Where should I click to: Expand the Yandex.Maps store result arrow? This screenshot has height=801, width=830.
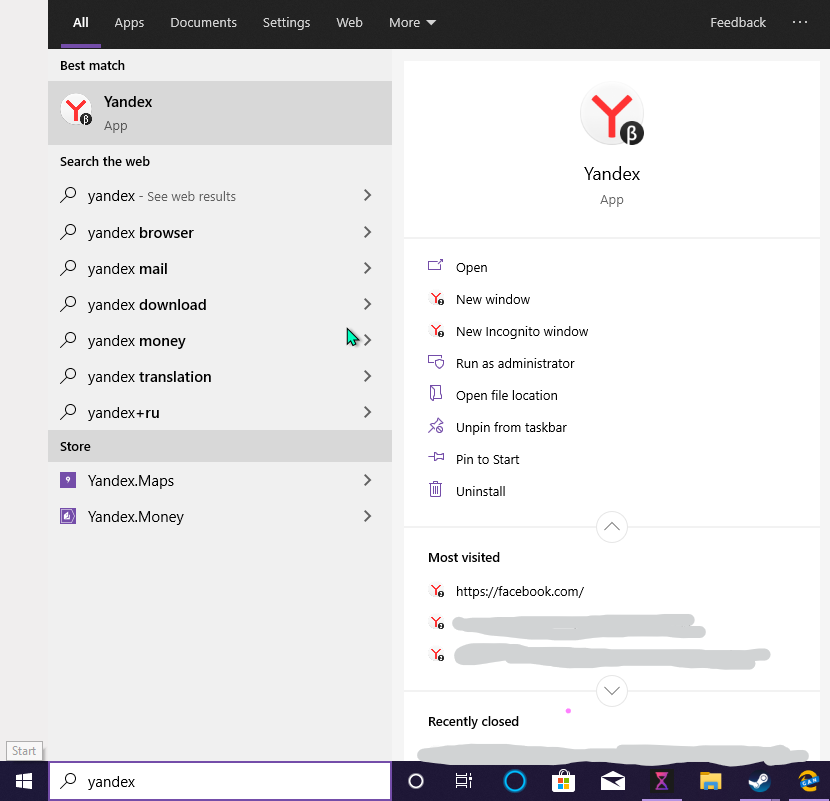click(x=367, y=480)
